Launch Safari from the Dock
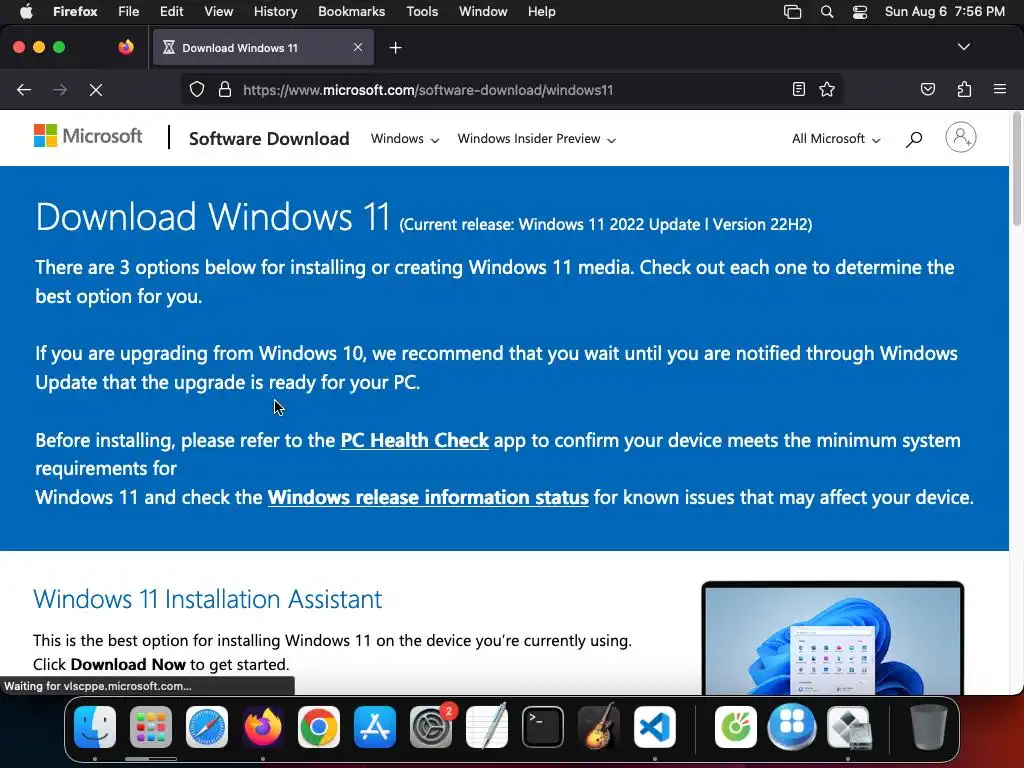The height and width of the screenshot is (768, 1024). point(207,727)
